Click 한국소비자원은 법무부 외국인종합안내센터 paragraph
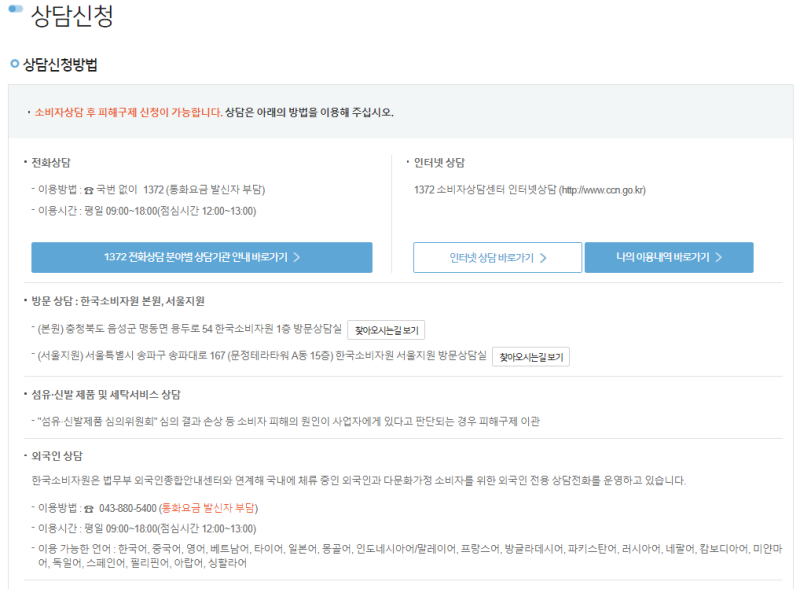The width and height of the screenshot is (800, 589). click(359, 480)
